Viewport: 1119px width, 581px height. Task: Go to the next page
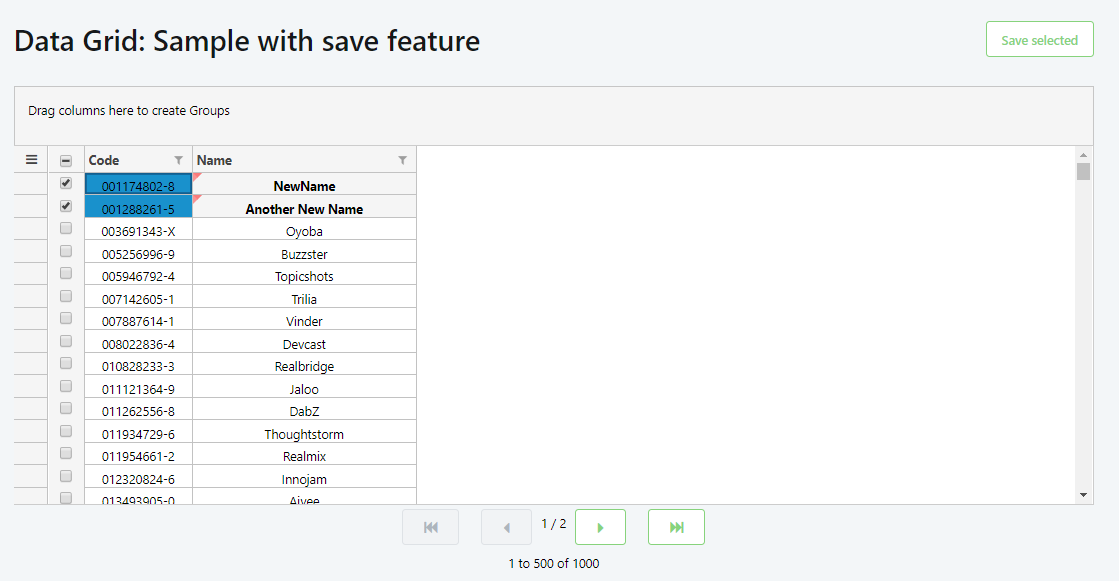600,527
